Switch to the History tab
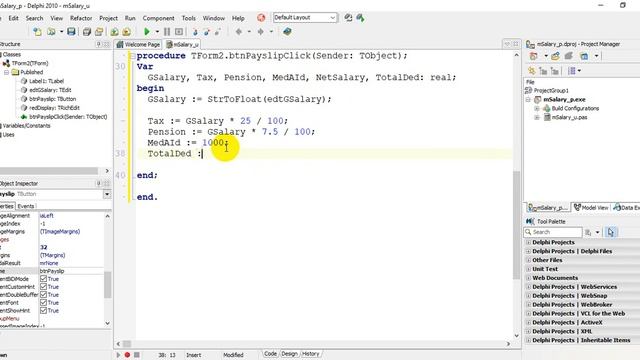This screenshot has height=360, width=640. (311, 354)
